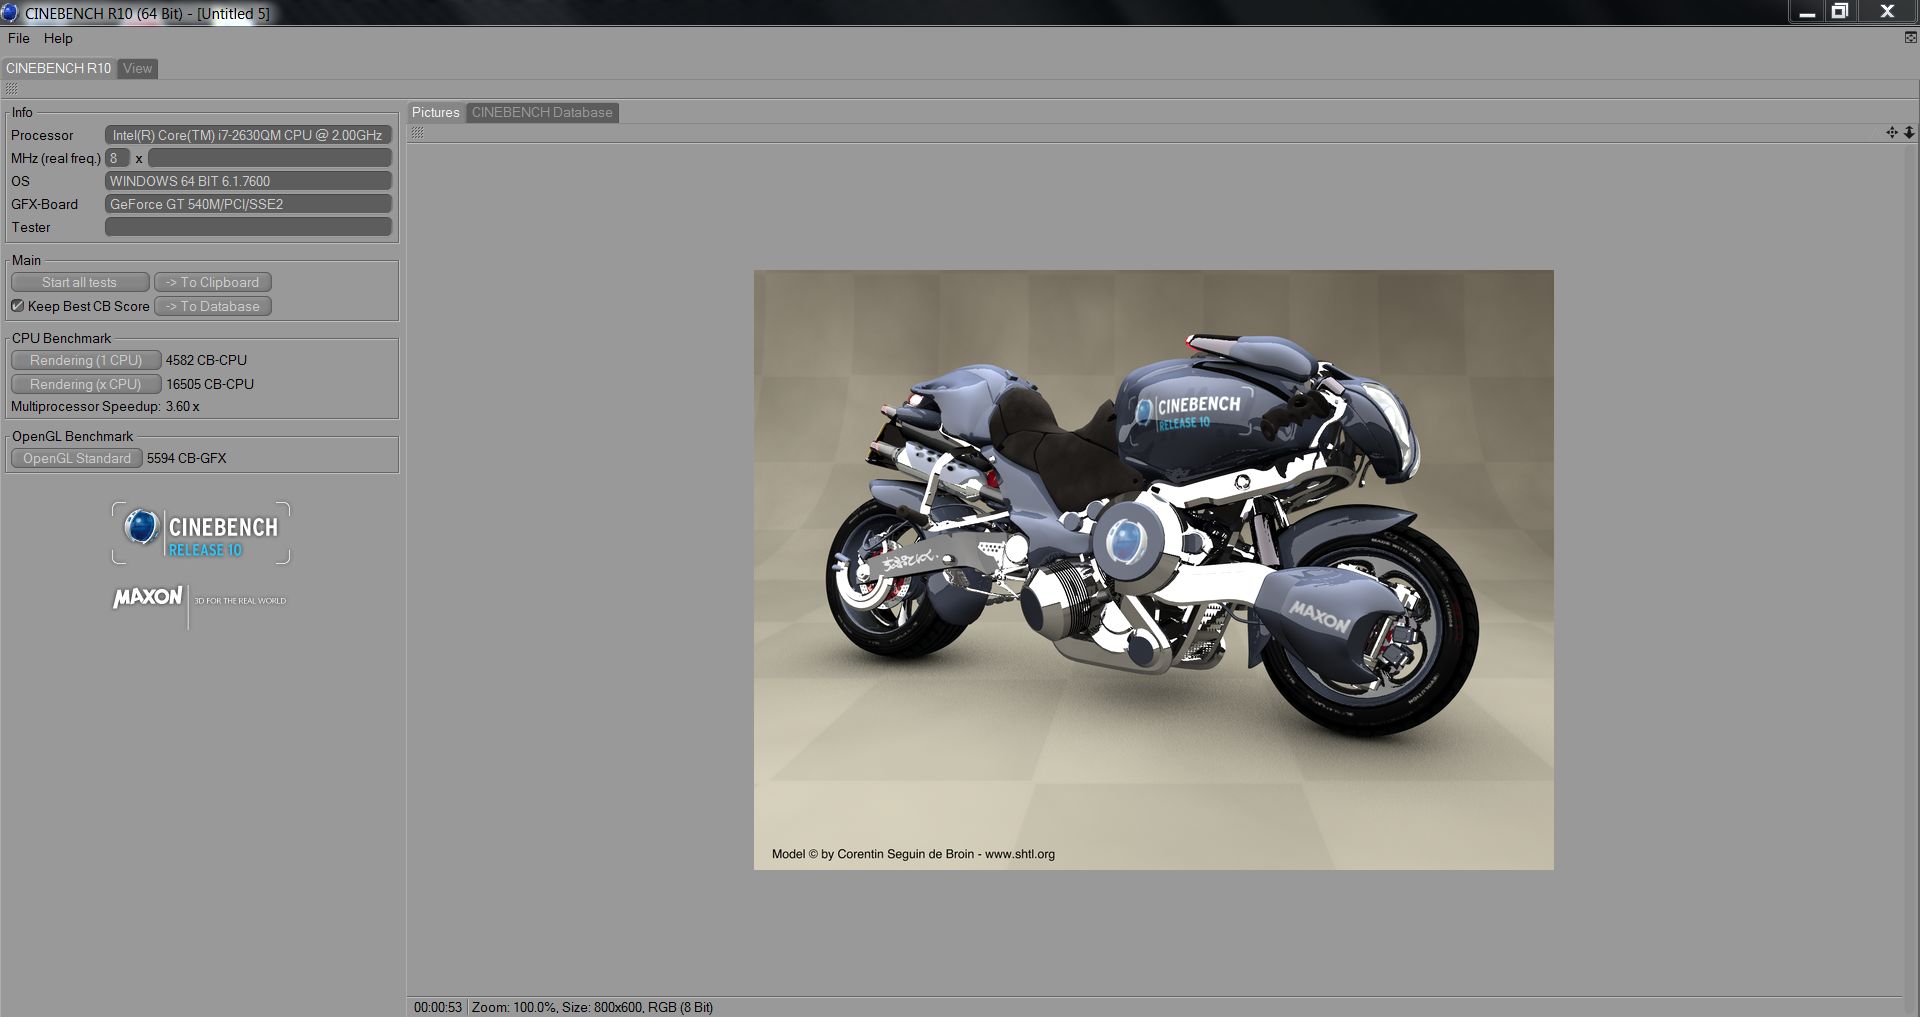Viewport: 1920px width, 1017px height.
Task: Open the File menu
Action: point(18,38)
